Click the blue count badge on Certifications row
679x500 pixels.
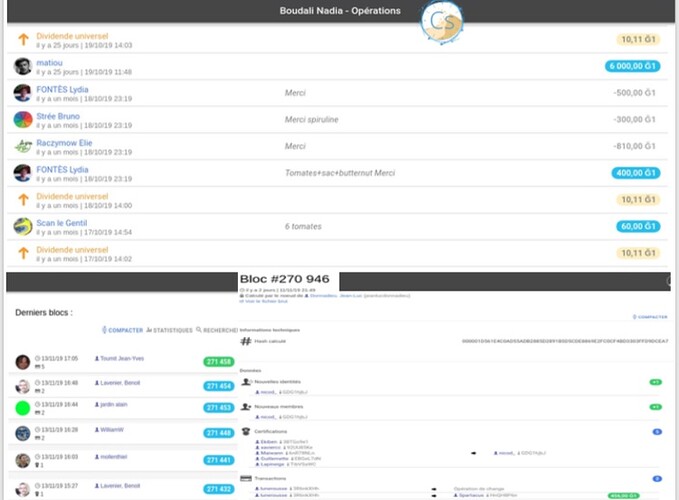[x=657, y=432]
